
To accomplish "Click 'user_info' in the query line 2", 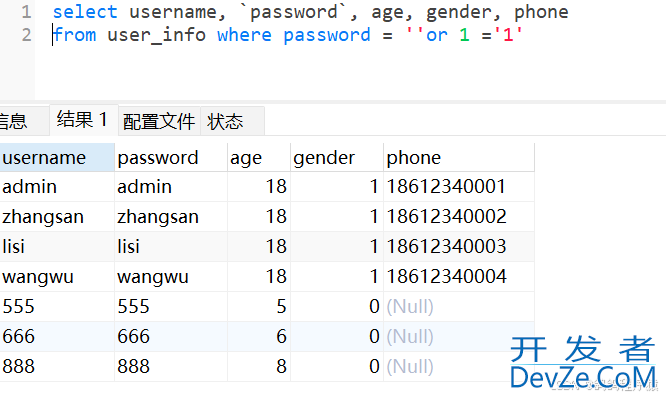I will point(156,35).
